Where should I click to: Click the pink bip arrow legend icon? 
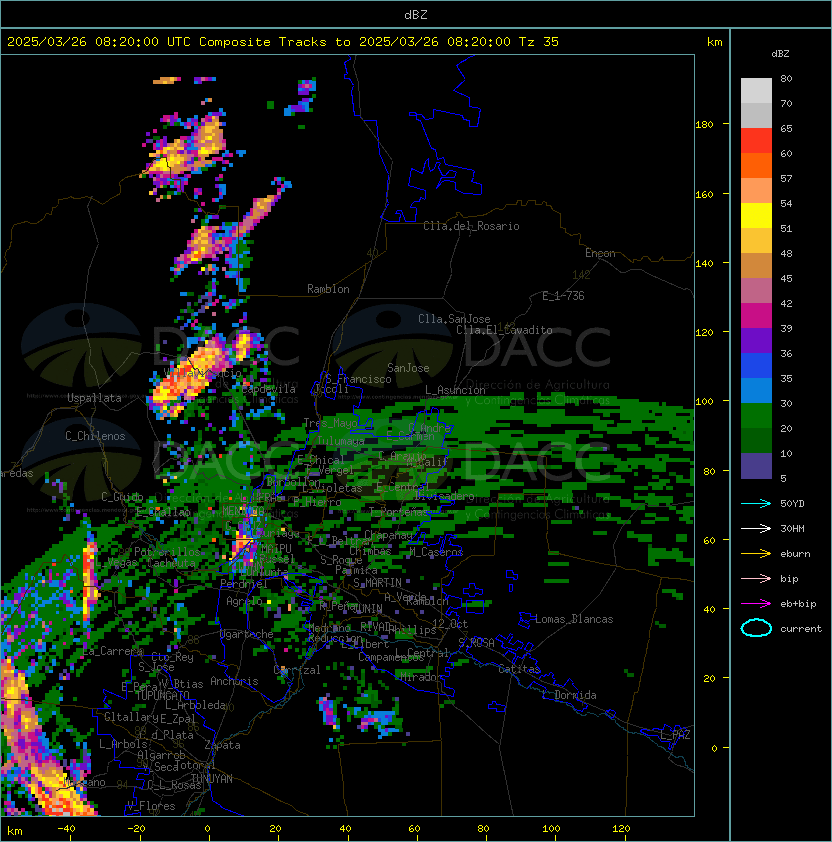click(x=756, y=578)
